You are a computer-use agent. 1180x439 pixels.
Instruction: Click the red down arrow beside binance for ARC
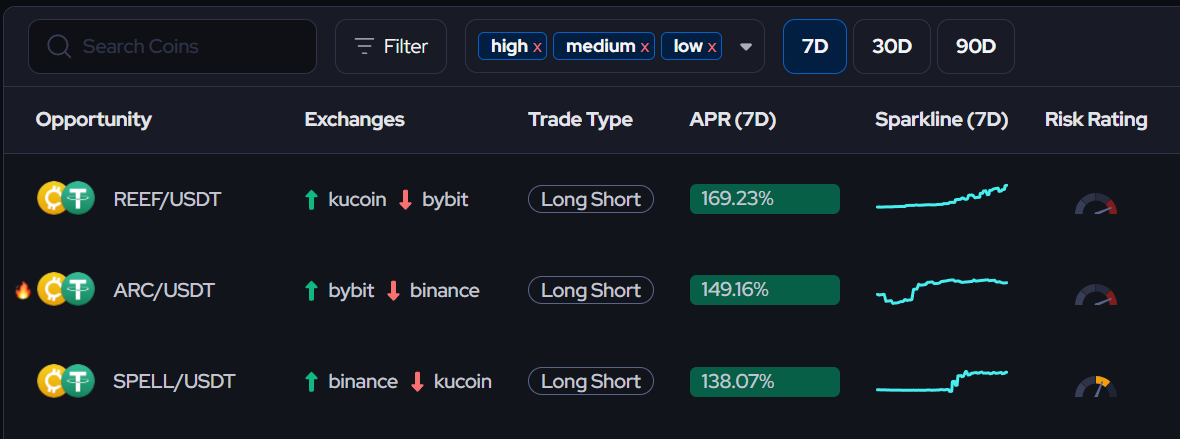(x=393, y=291)
